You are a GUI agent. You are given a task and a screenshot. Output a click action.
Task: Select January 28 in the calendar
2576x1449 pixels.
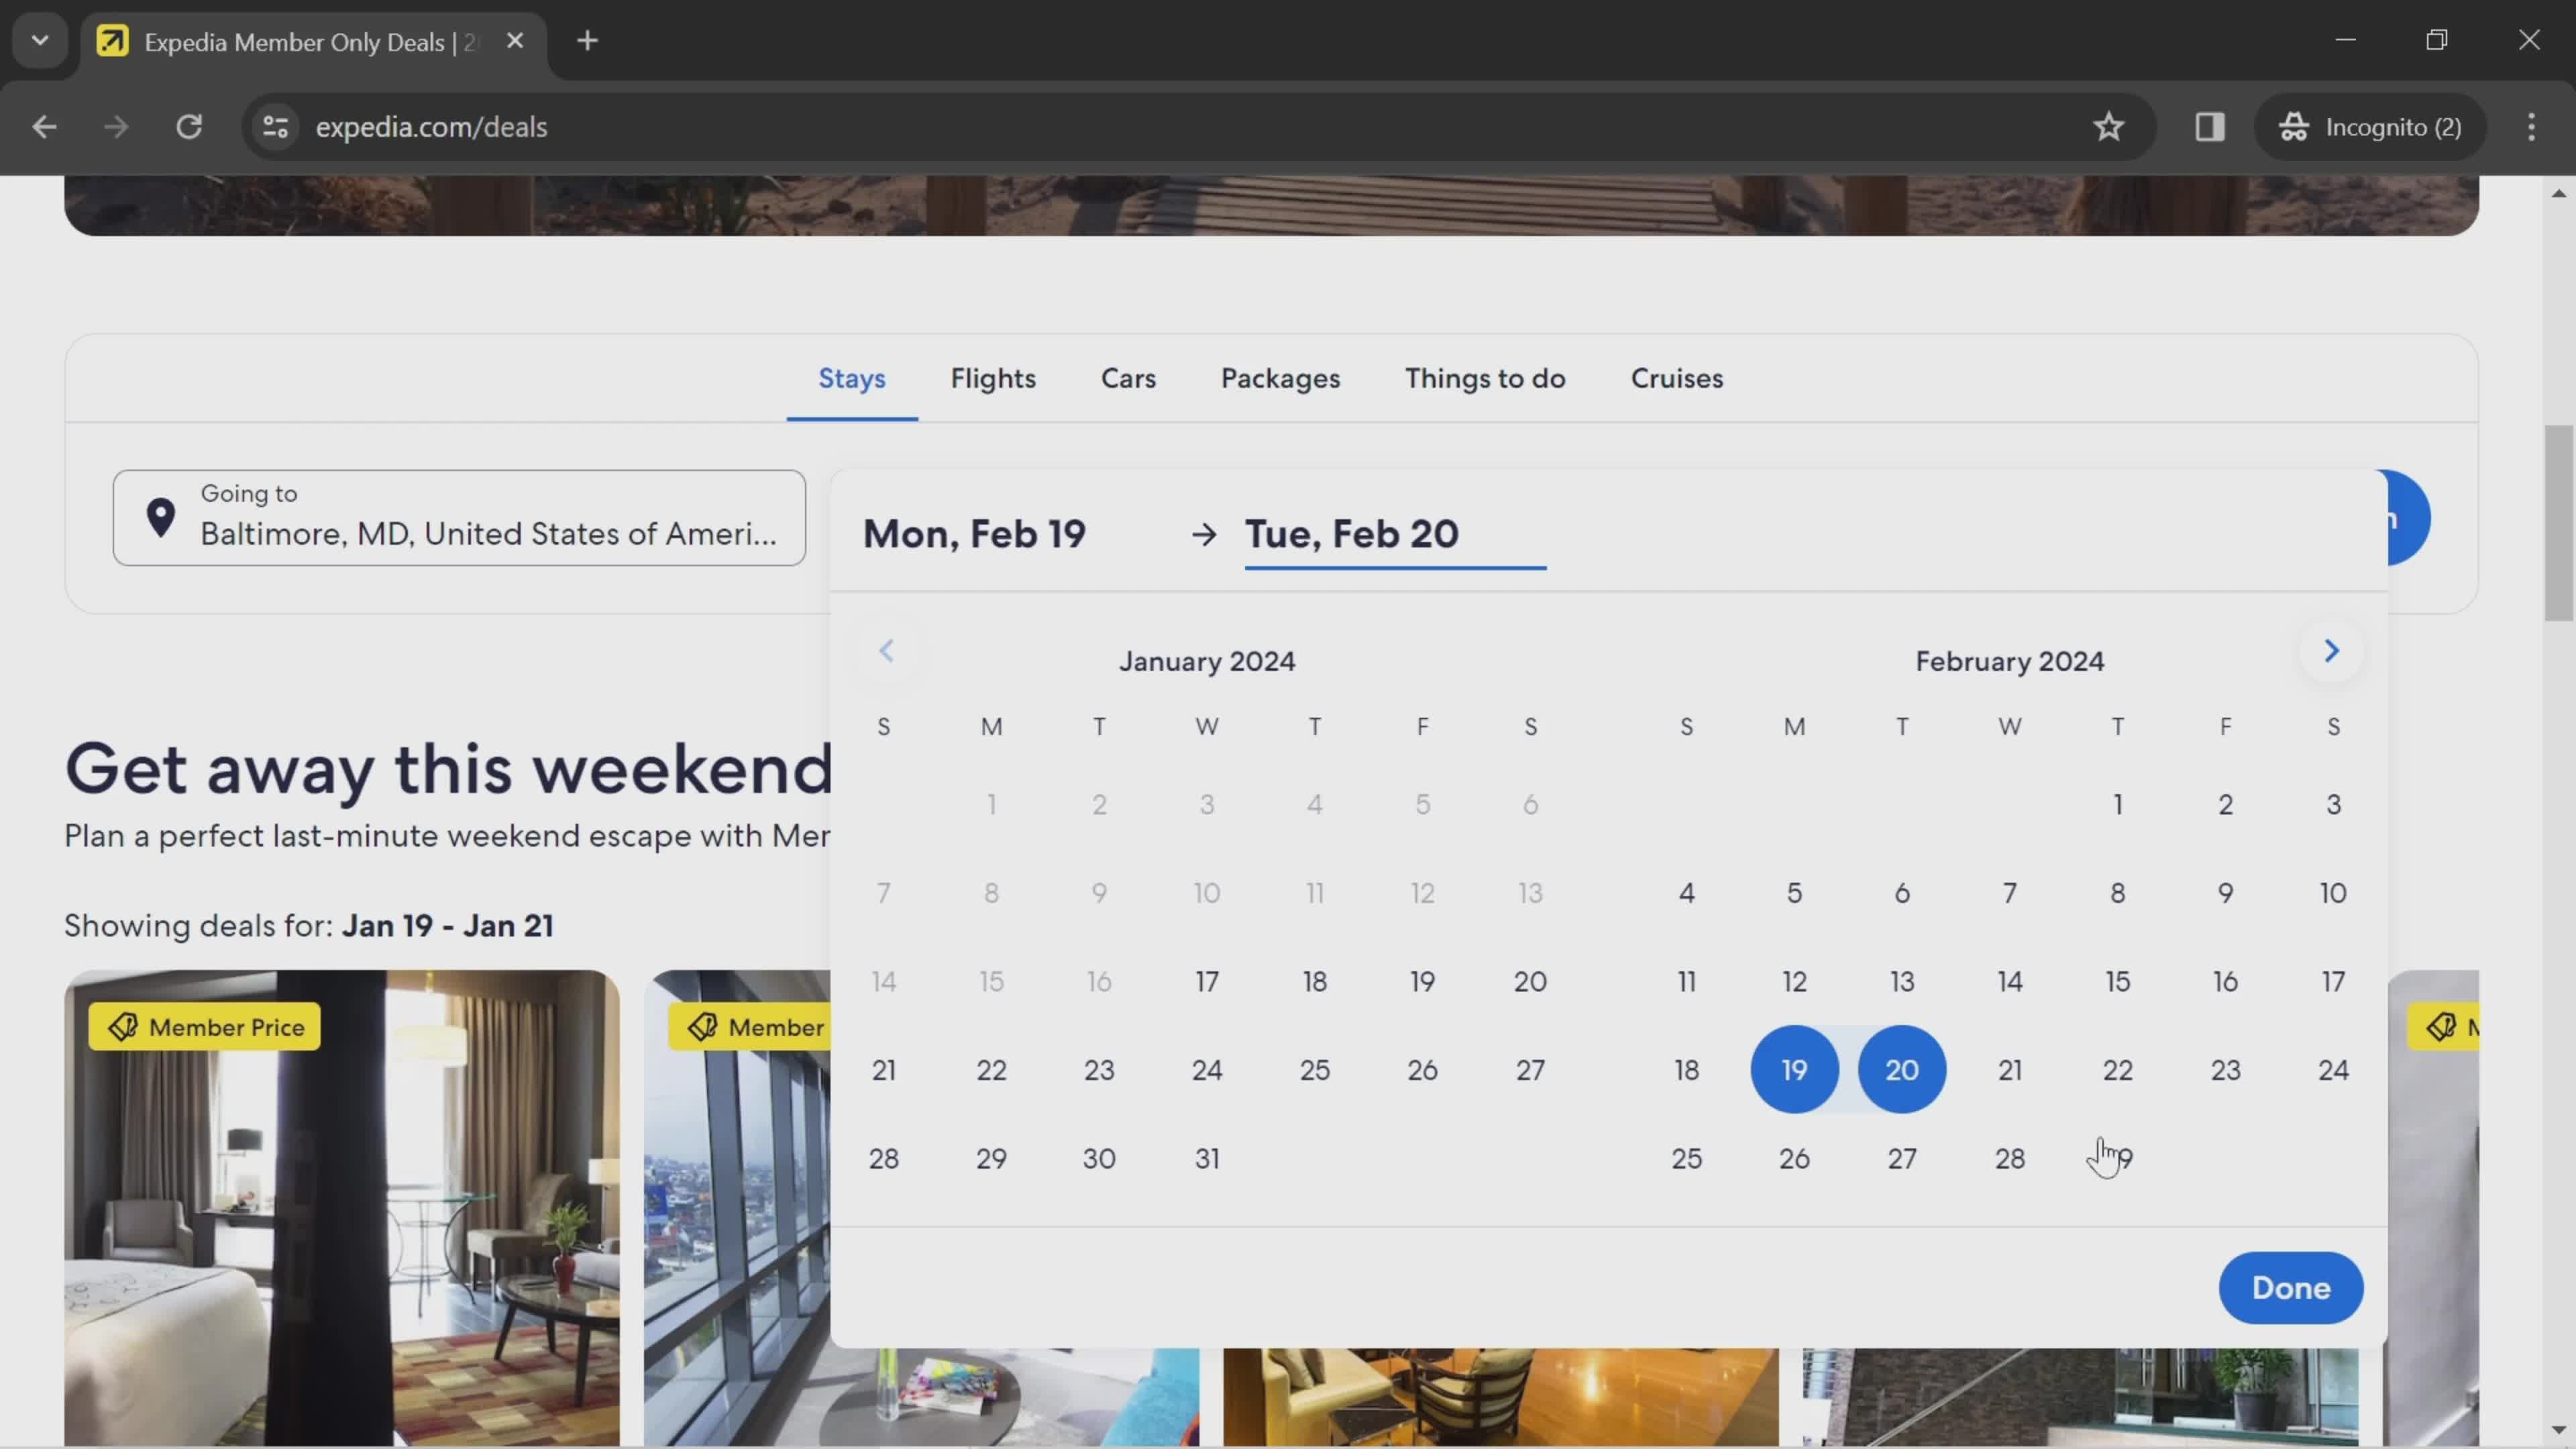883,1159
